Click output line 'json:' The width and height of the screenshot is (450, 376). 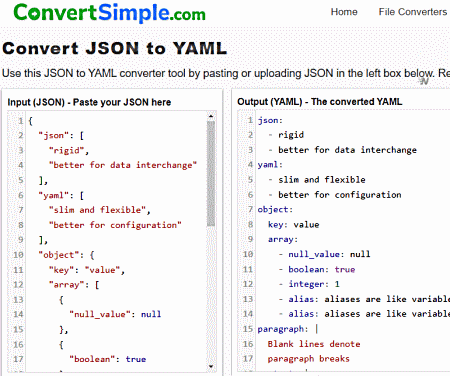270,120
